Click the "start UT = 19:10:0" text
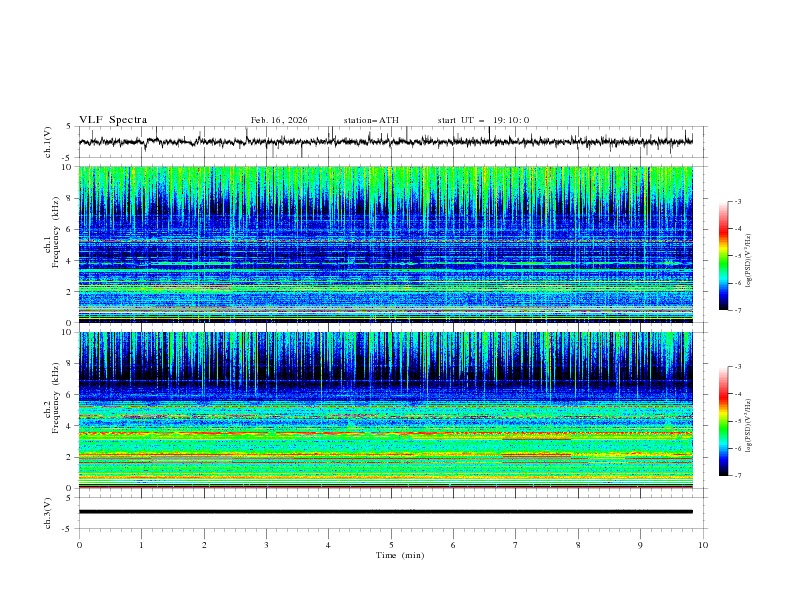Screen dimensions: 792x612 click(x=483, y=120)
